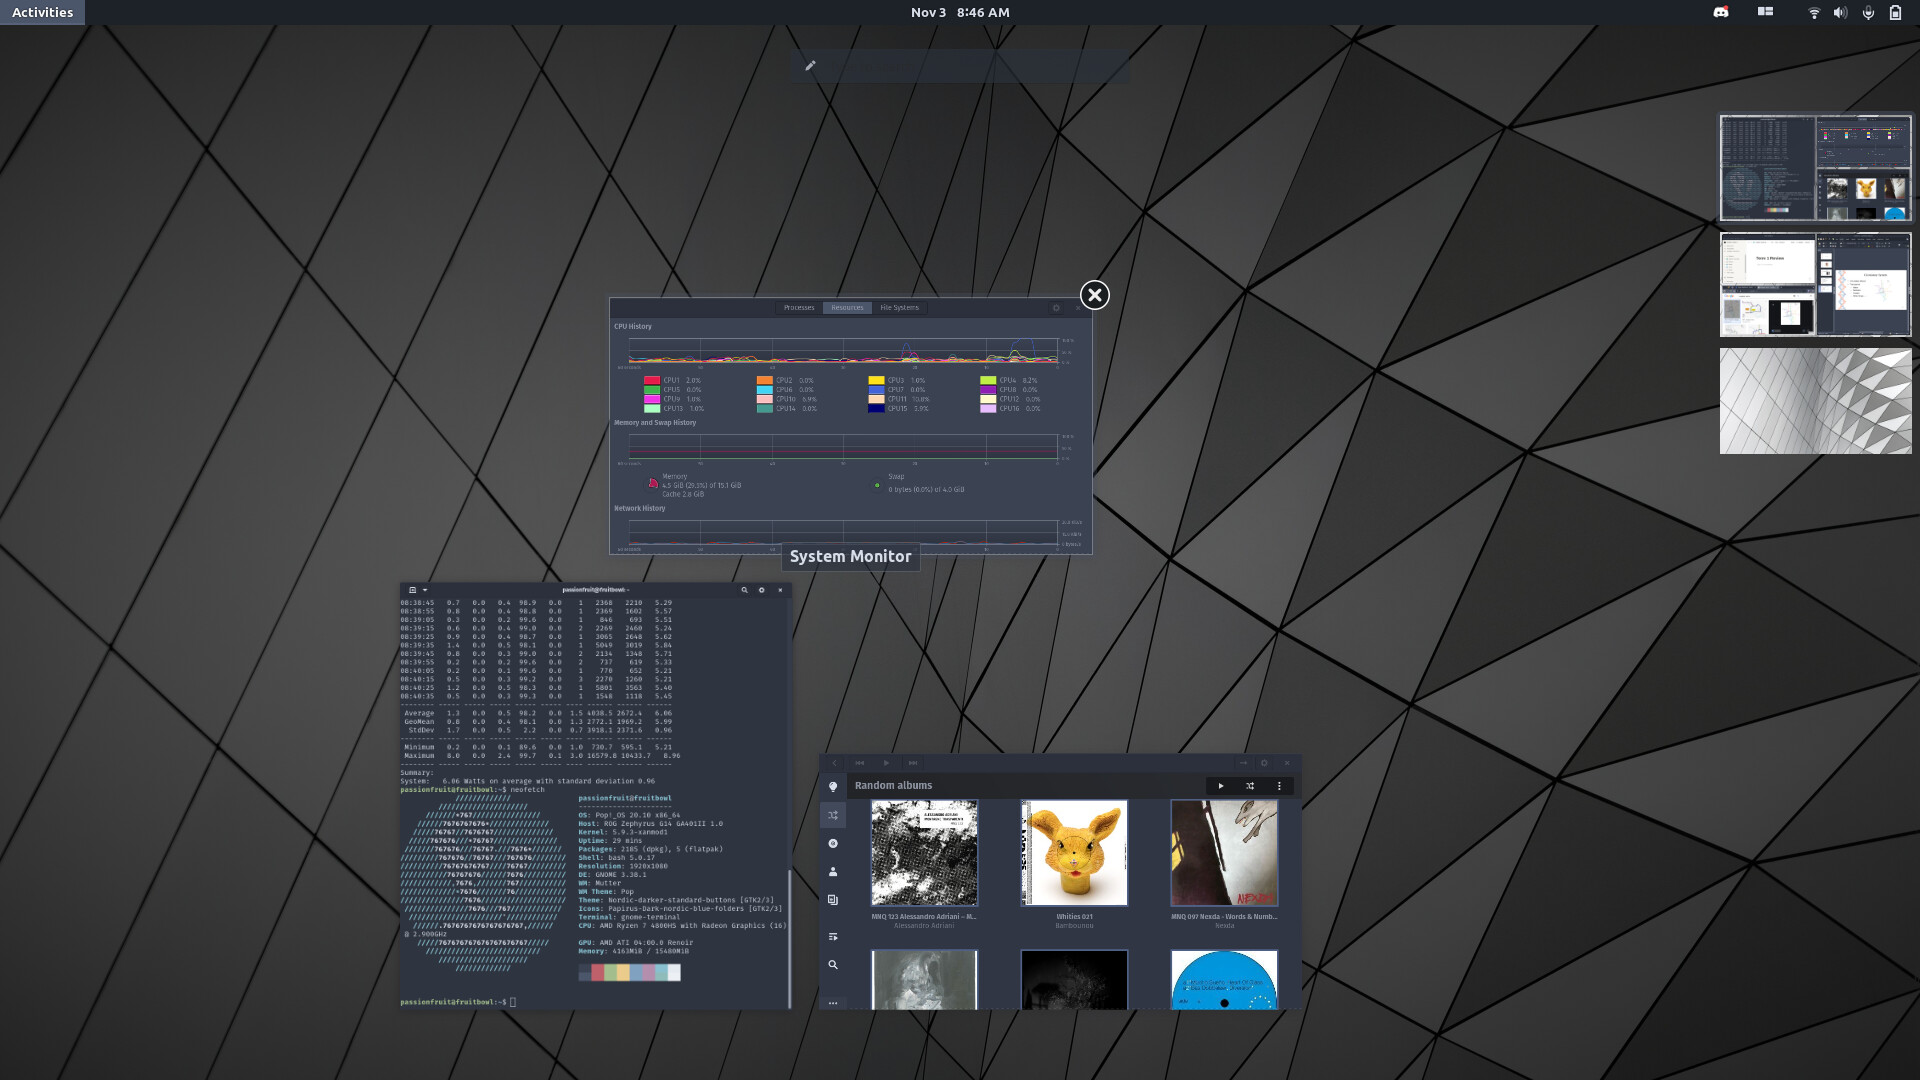Select the Artists view in Lollypop sidebar
Screen dimensions: 1920x1080
pos(833,871)
